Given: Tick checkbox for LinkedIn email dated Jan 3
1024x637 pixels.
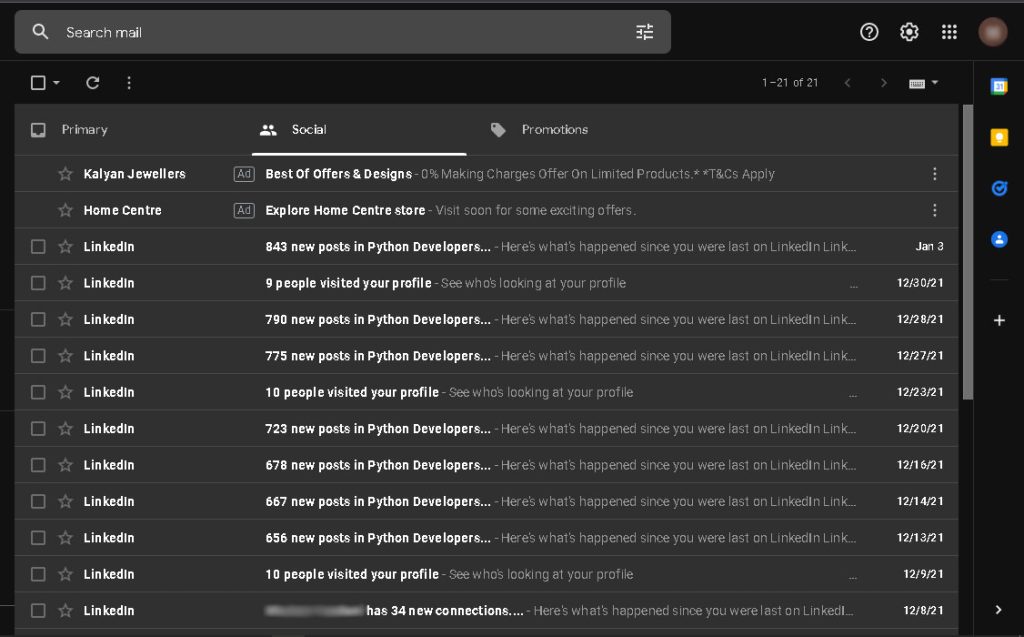Looking at the screenshot, I should click(38, 247).
